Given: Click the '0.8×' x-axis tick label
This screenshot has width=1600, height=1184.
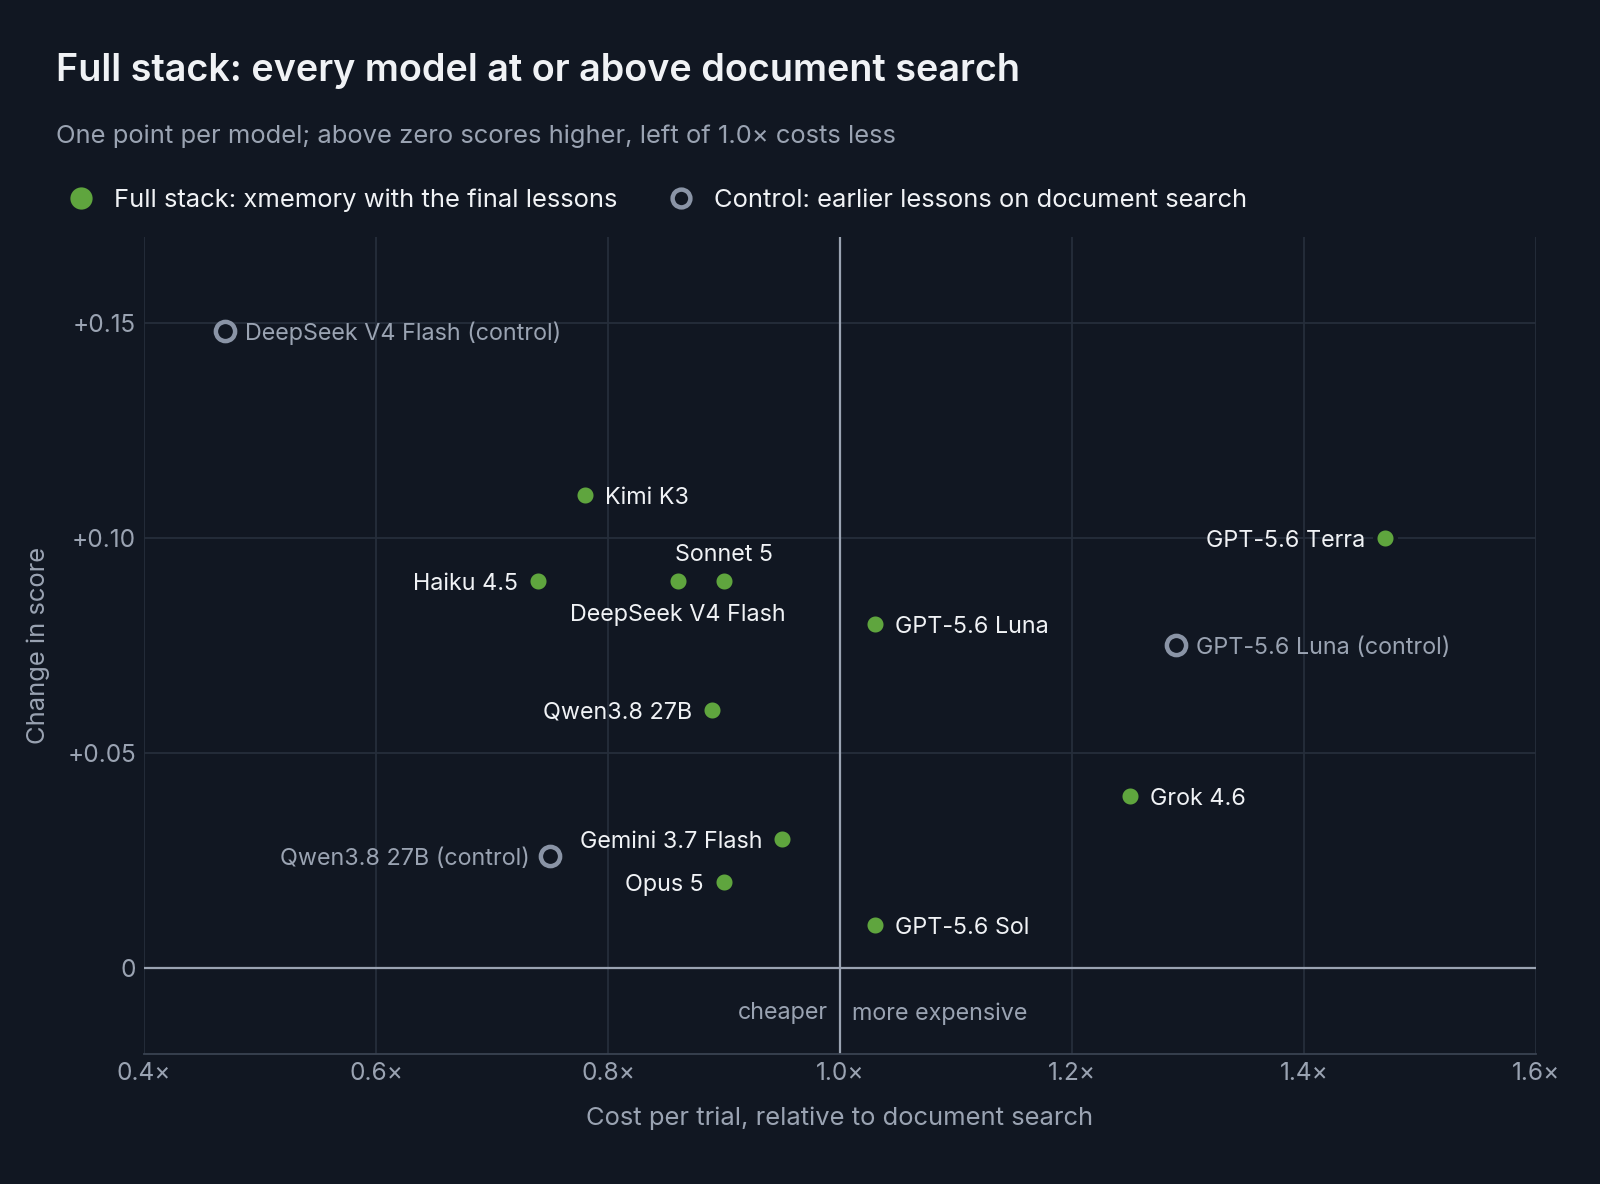Looking at the screenshot, I should click(608, 1072).
